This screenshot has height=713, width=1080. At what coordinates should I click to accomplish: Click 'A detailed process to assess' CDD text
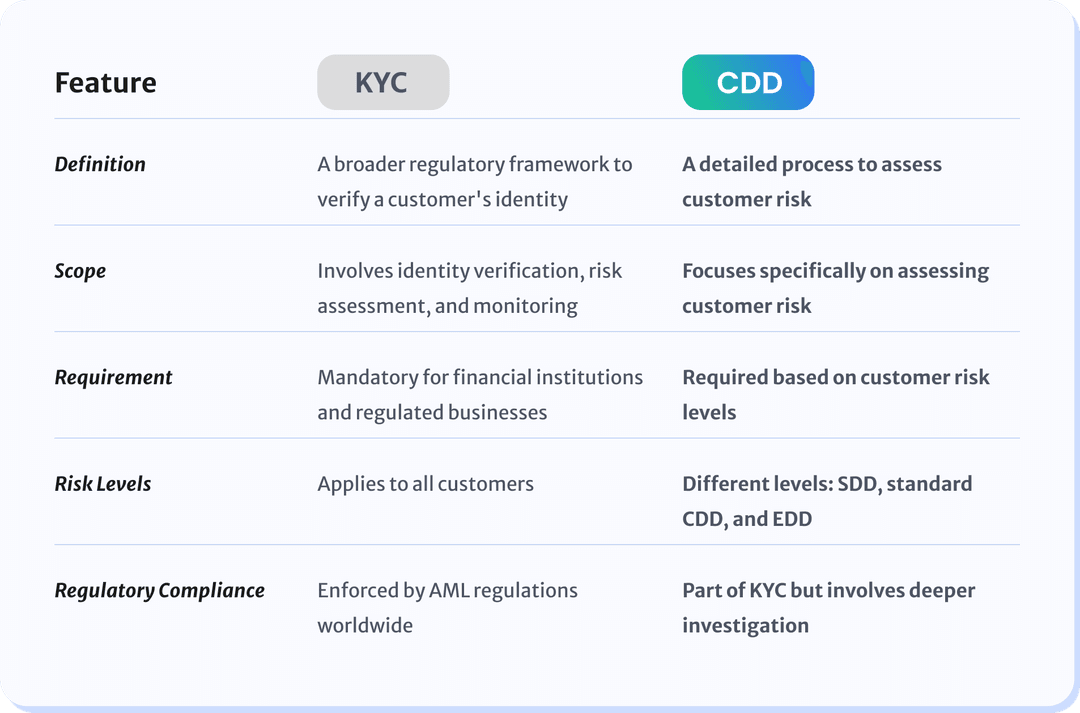coord(811,182)
